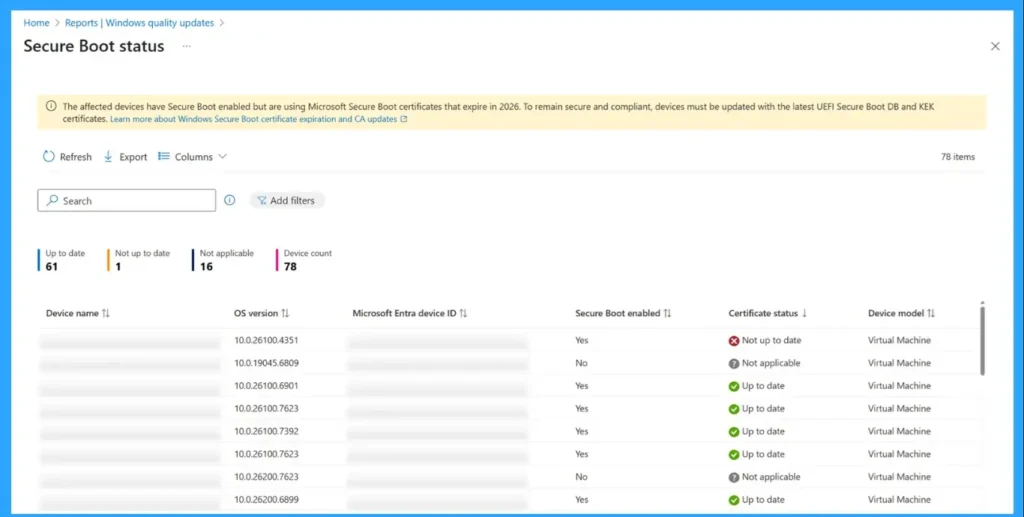
Task: Click the Up to date icon for 10.0.26200.6899
Action: click(734, 500)
